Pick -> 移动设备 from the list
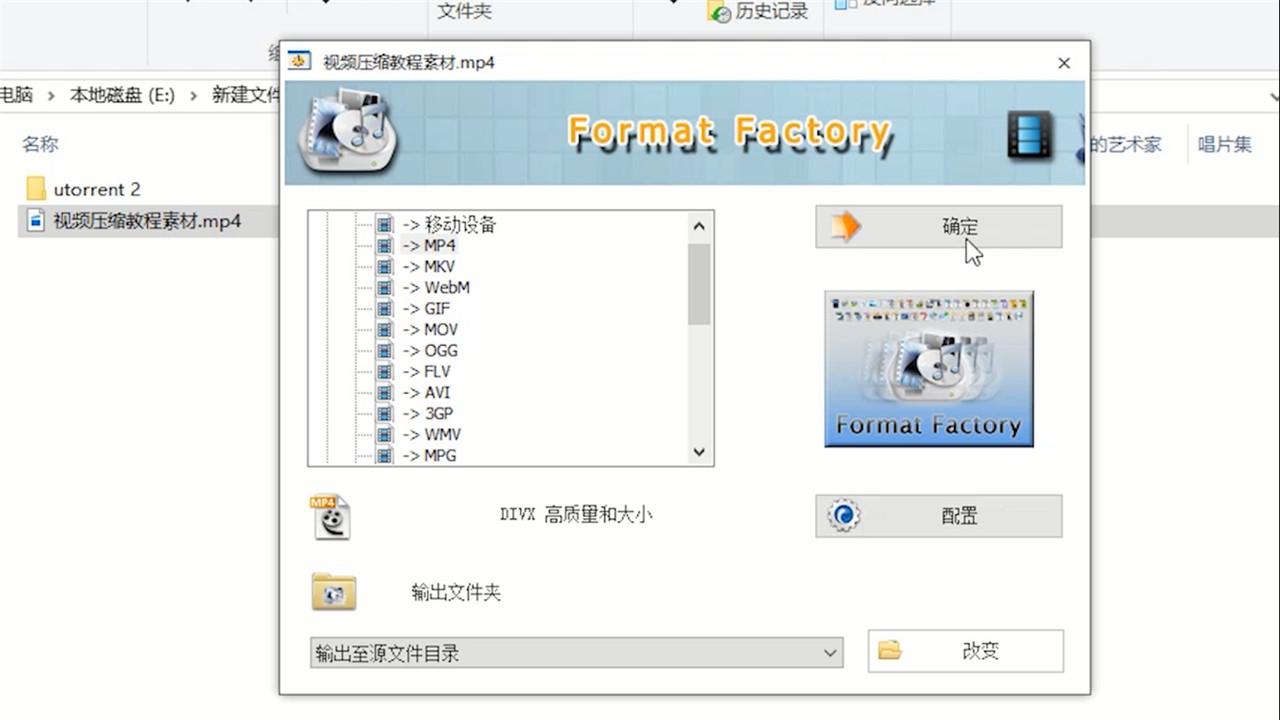This screenshot has height=720, width=1280. coord(449,224)
